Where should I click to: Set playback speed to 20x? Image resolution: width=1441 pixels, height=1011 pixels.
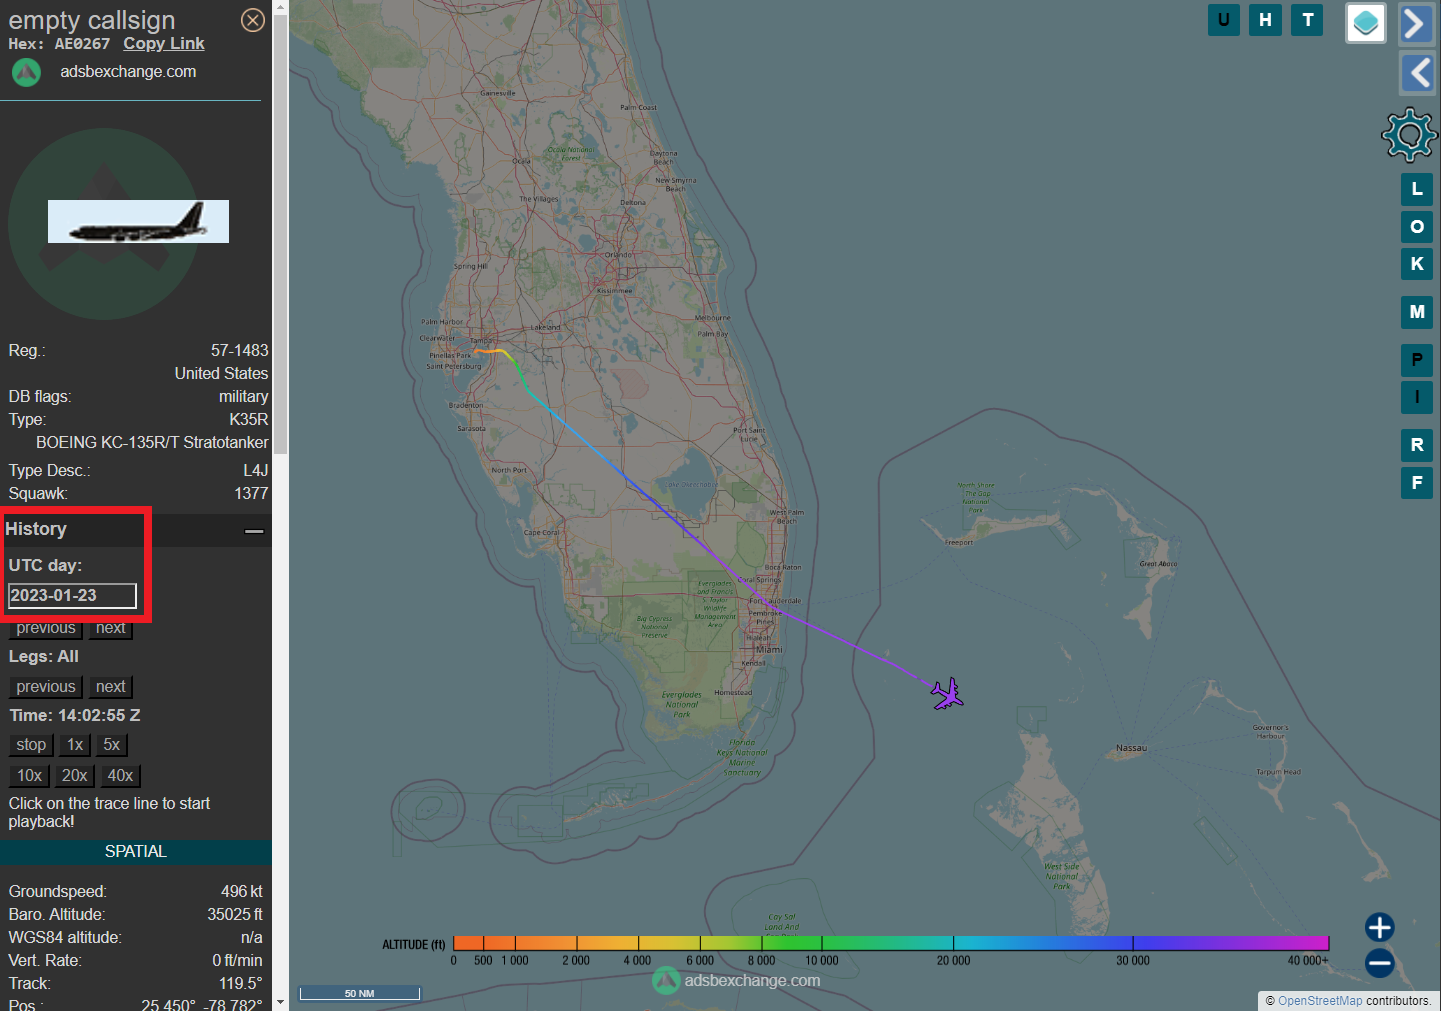[74, 776]
